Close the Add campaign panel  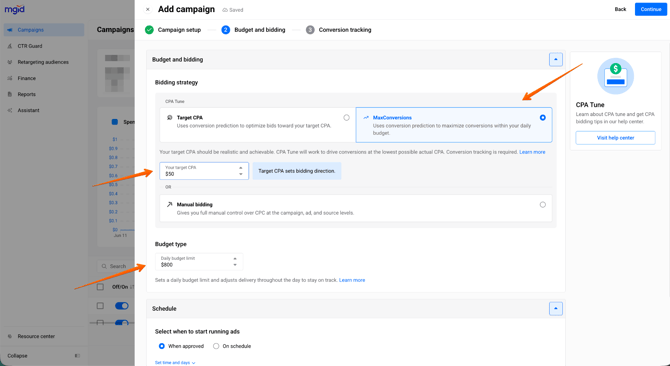147,9
